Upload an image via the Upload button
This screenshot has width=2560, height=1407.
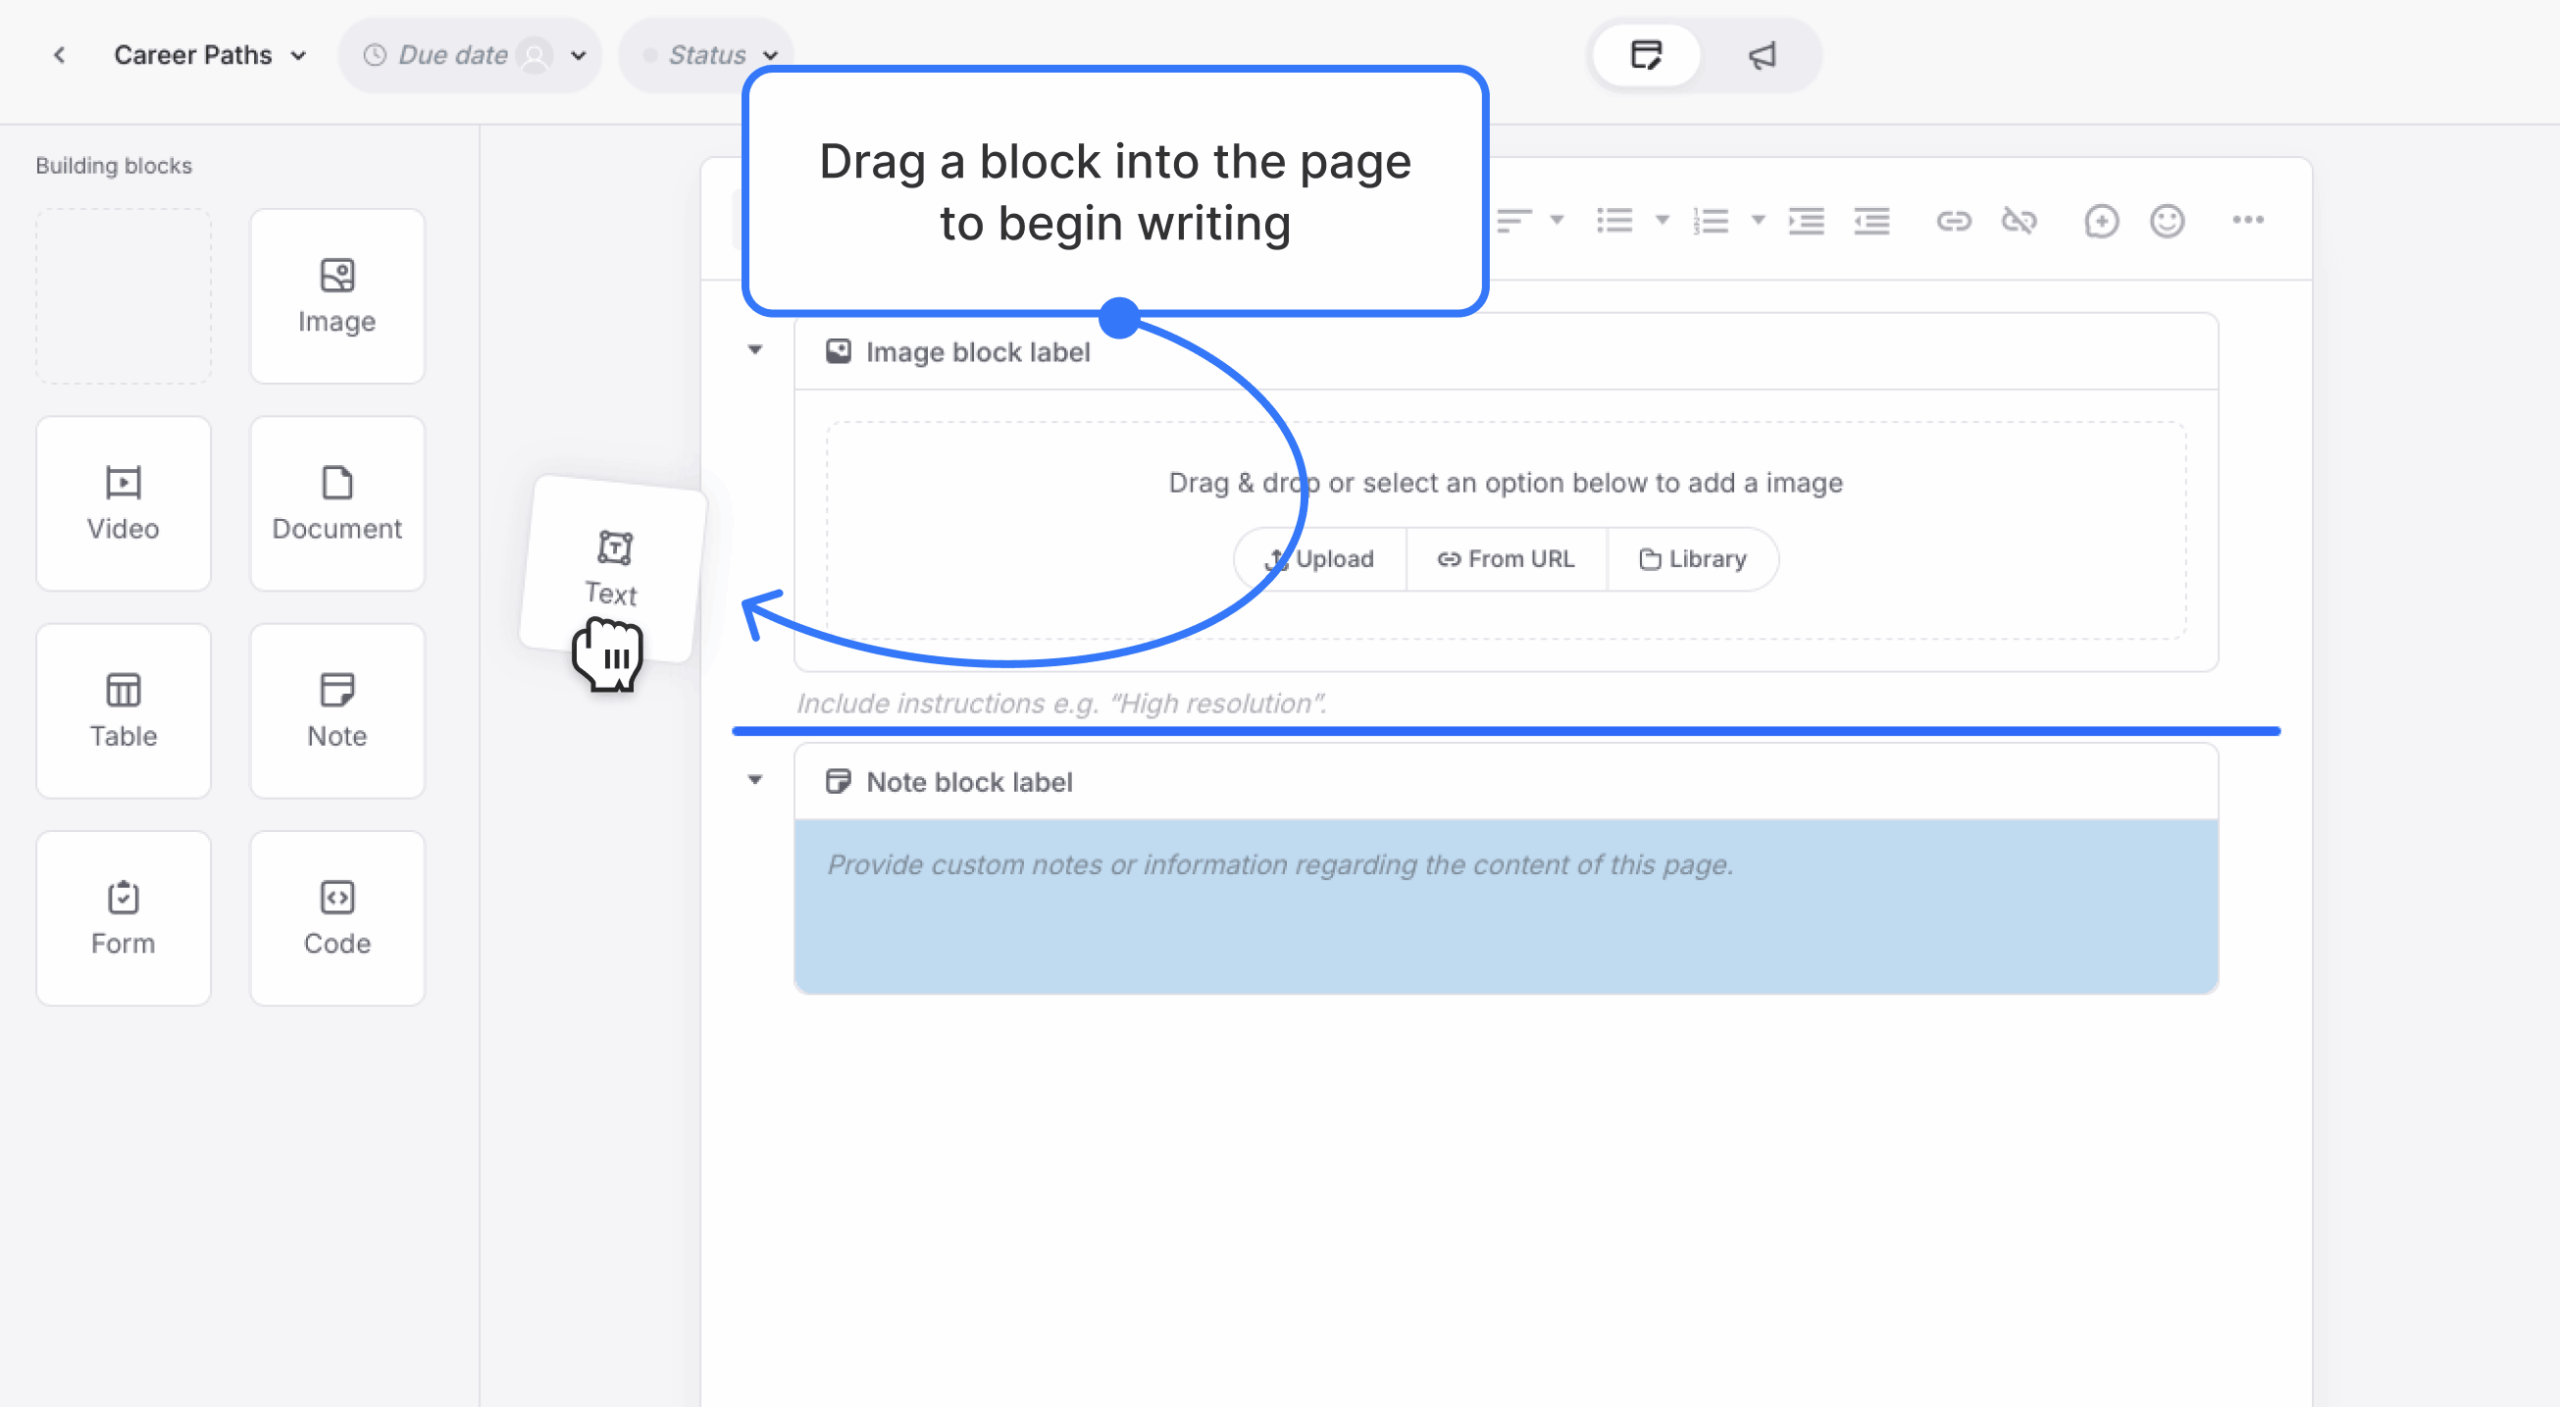[1320, 559]
